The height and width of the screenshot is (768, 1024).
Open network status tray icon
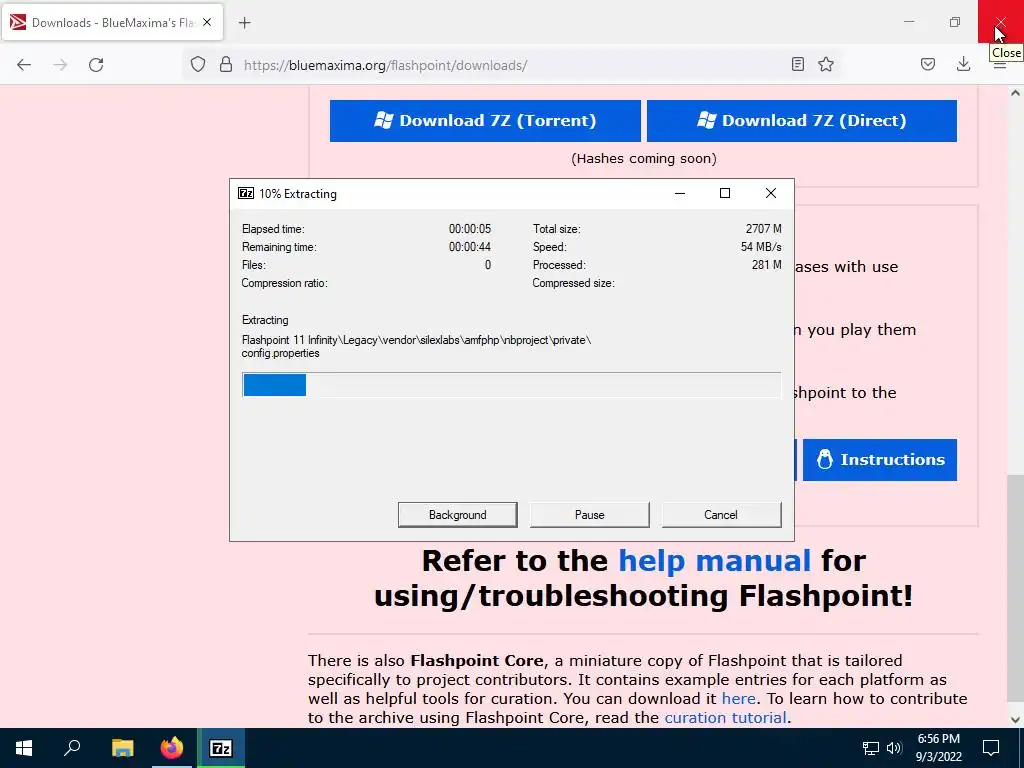[x=871, y=748]
